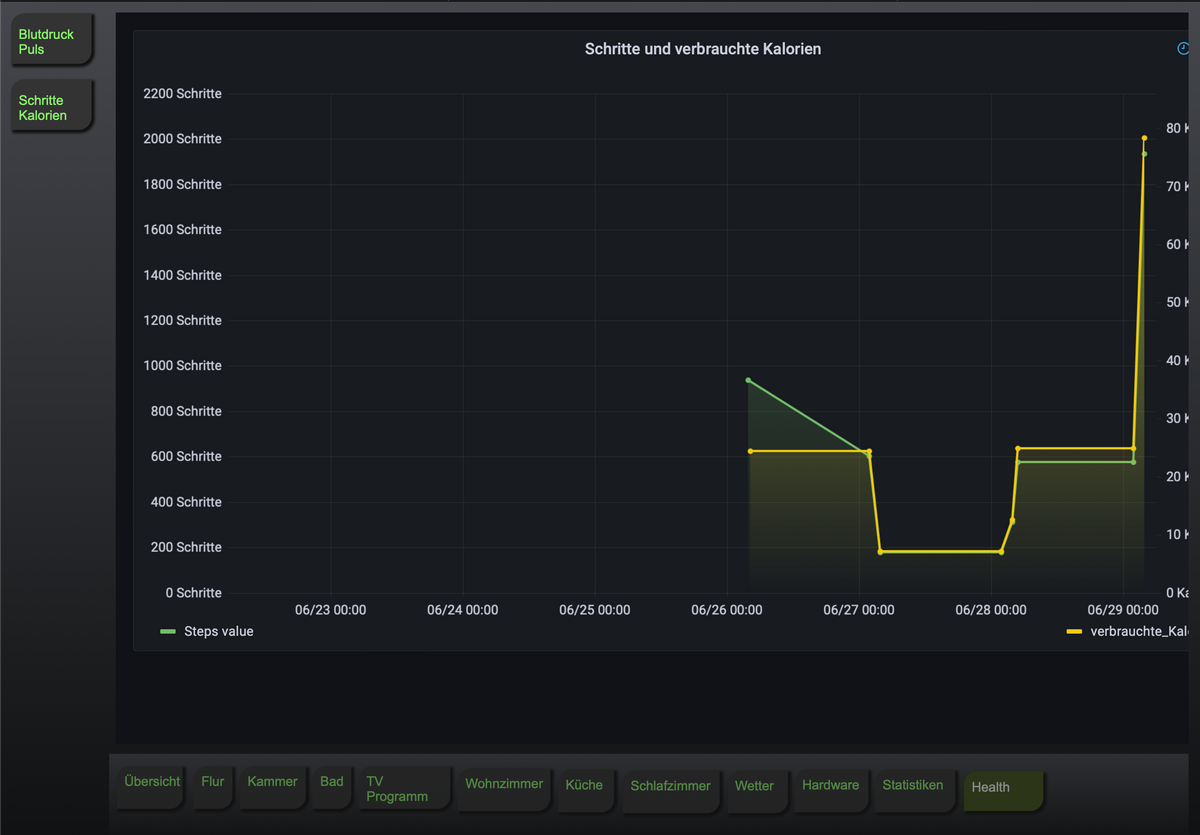Click the 06/23 00:00 axis label
This screenshot has width=1200, height=835.
330,610
